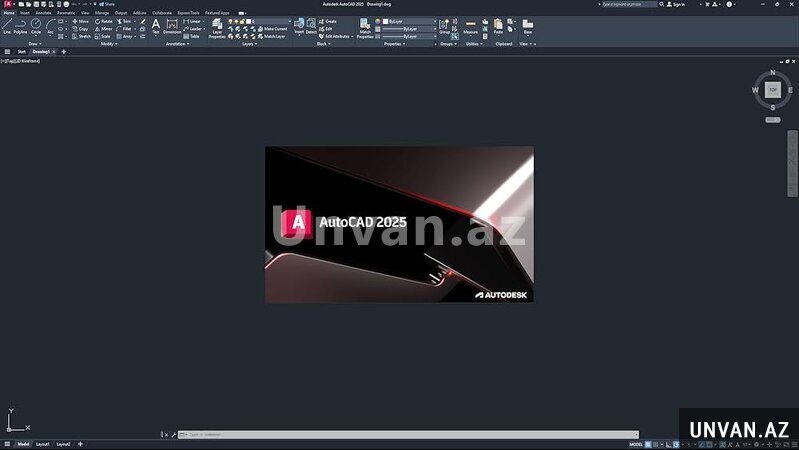Click the command line input field
Image resolution: width=799 pixels, height=450 pixels.
(x=409, y=435)
